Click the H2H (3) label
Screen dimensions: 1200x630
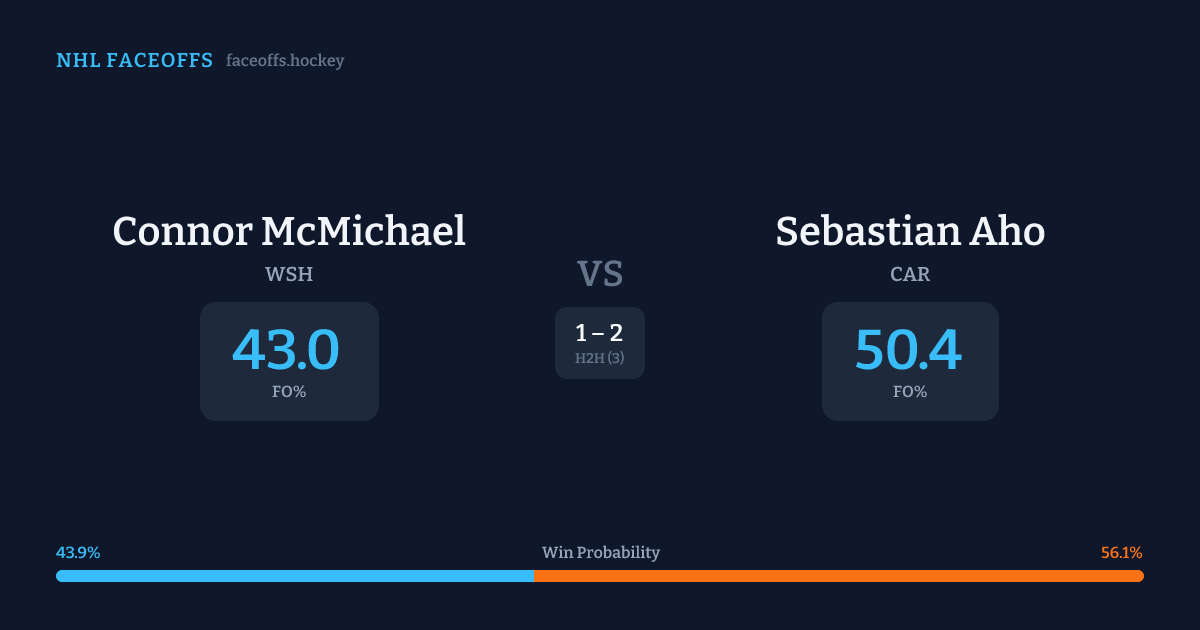tap(600, 358)
